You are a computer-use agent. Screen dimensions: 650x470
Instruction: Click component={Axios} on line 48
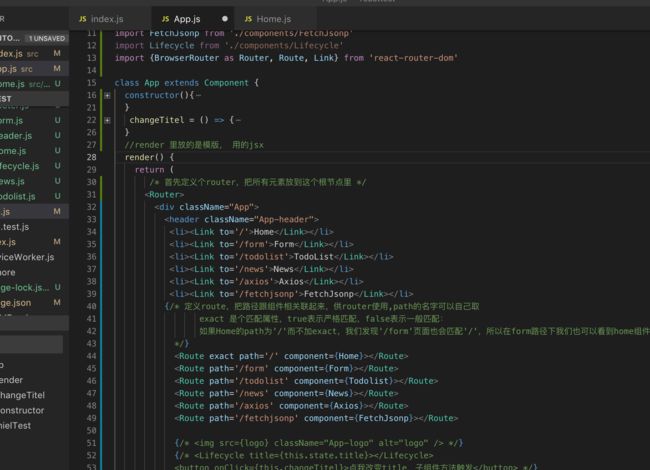[x=321, y=406]
